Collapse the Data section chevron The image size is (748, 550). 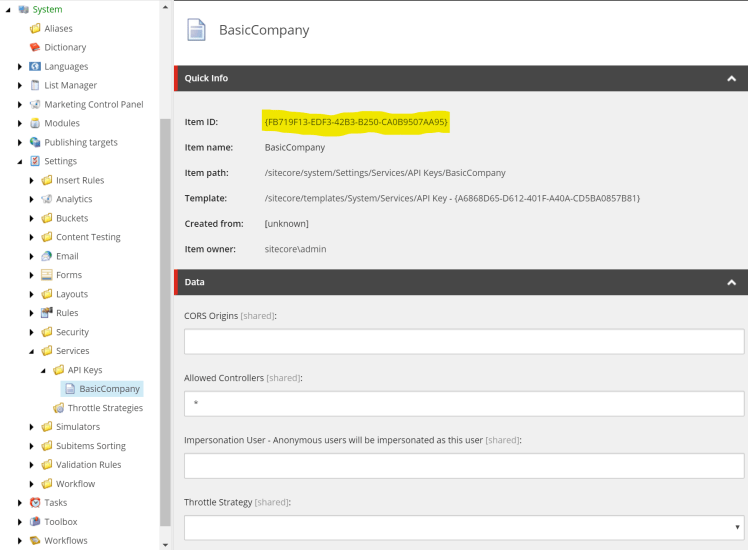pos(731,283)
